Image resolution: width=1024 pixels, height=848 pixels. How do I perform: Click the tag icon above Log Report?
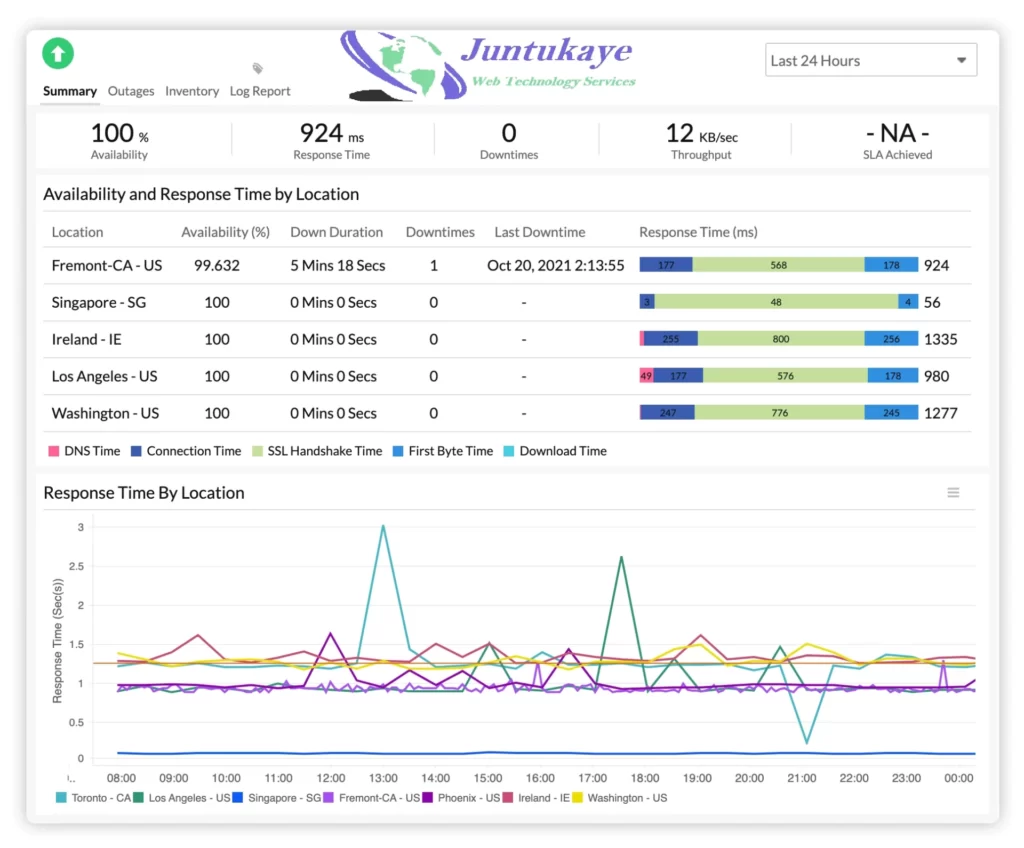(x=258, y=69)
